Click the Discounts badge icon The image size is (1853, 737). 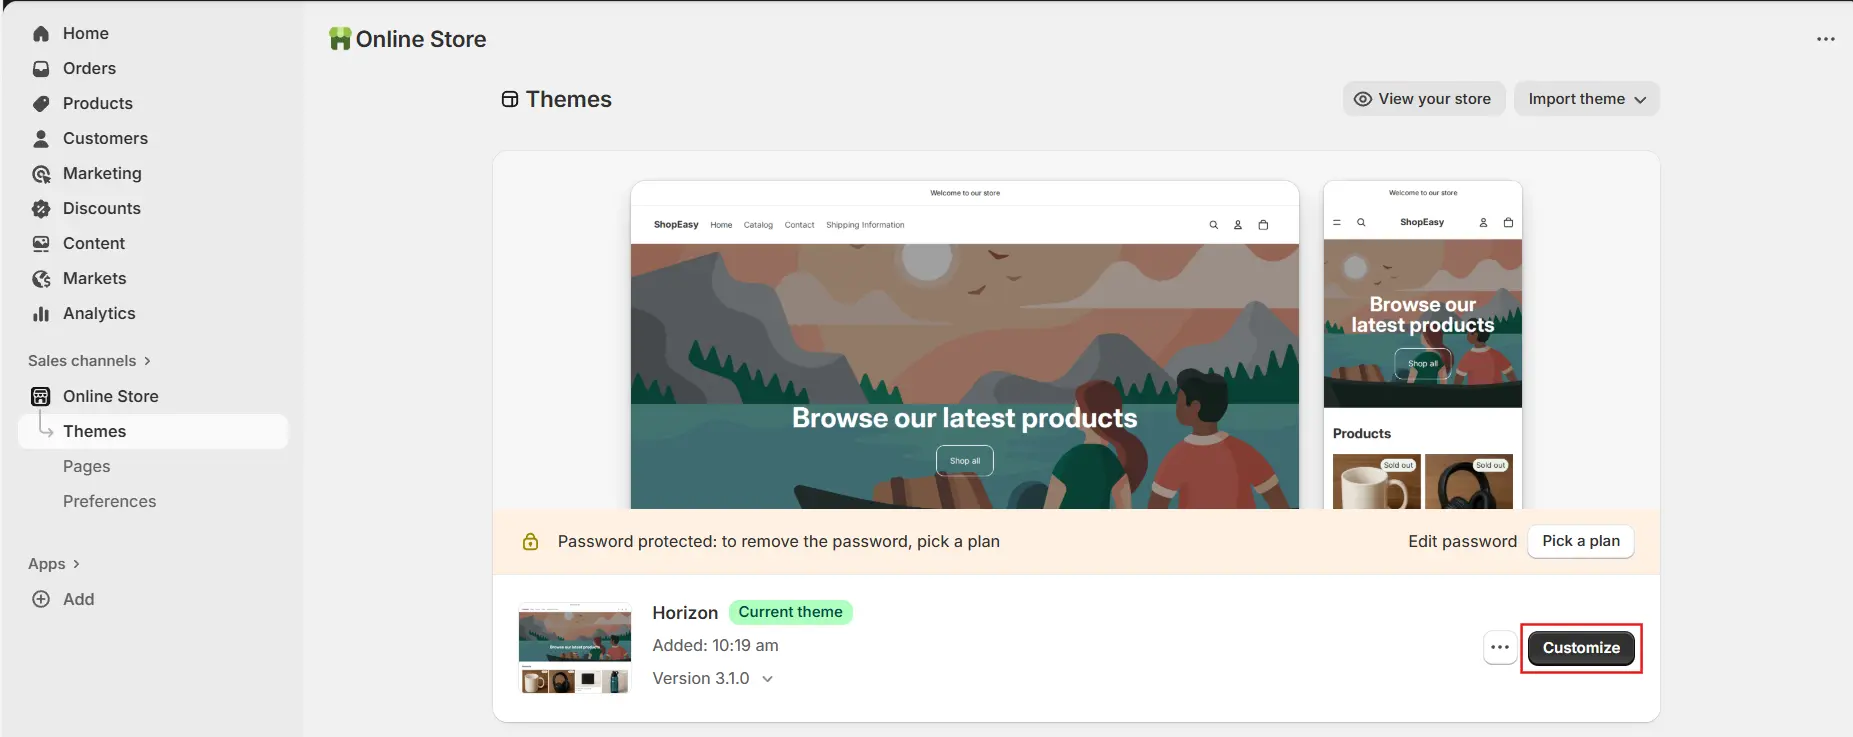(41, 209)
